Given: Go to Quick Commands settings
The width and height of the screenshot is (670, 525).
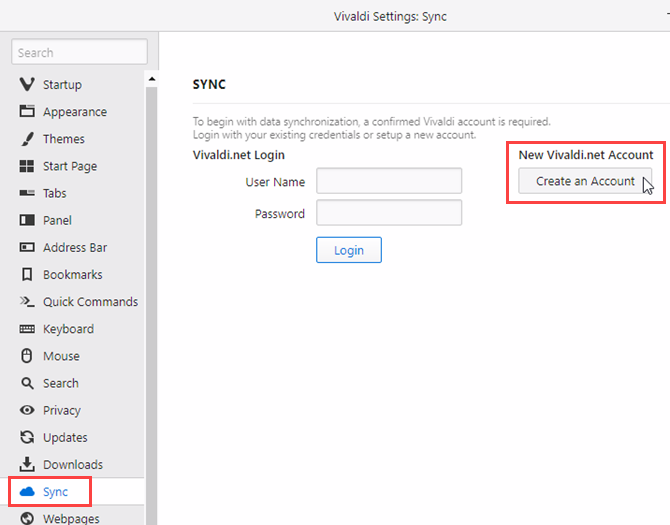Looking at the screenshot, I should (72, 302).
